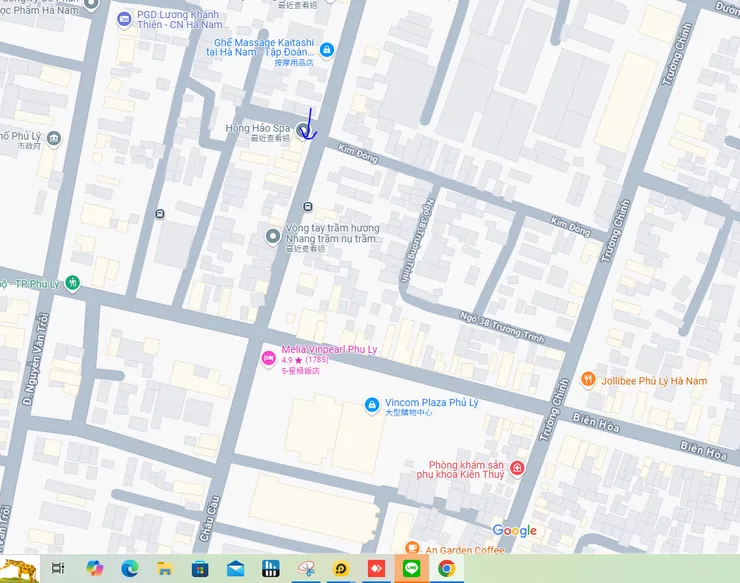This screenshot has width=740, height=583.
Task: Open File Explorer from the taskbar
Action: (x=164, y=568)
